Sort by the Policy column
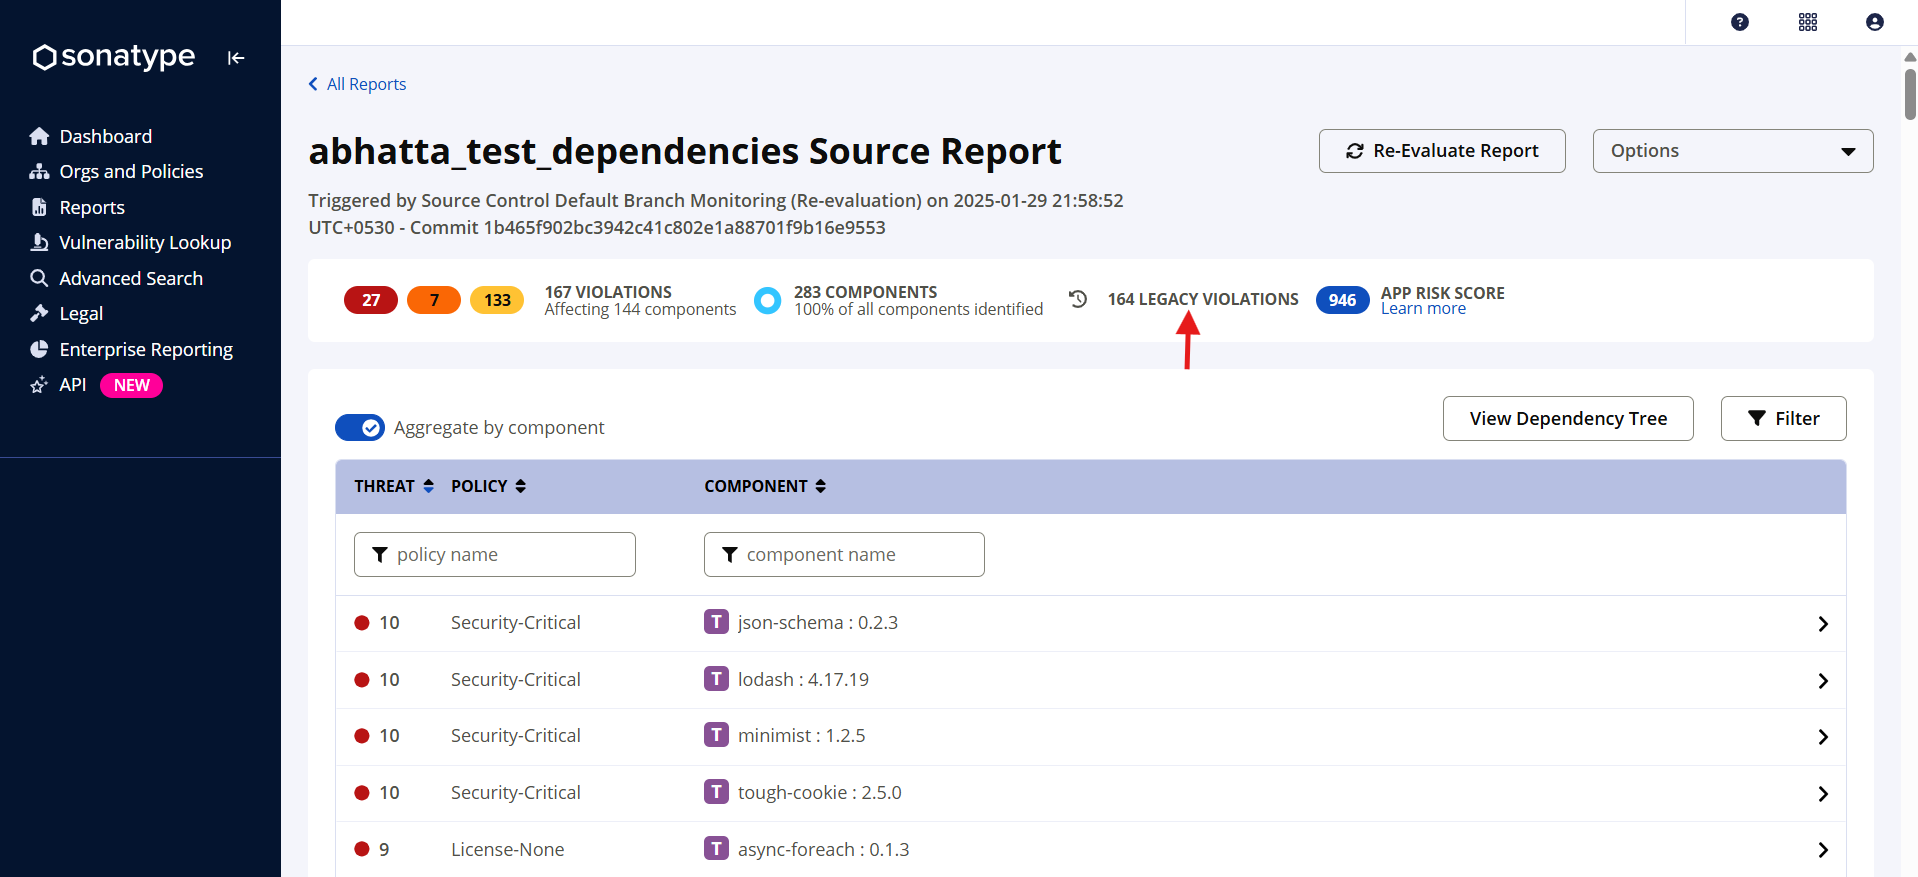The width and height of the screenshot is (1918, 877). pos(489,486)
